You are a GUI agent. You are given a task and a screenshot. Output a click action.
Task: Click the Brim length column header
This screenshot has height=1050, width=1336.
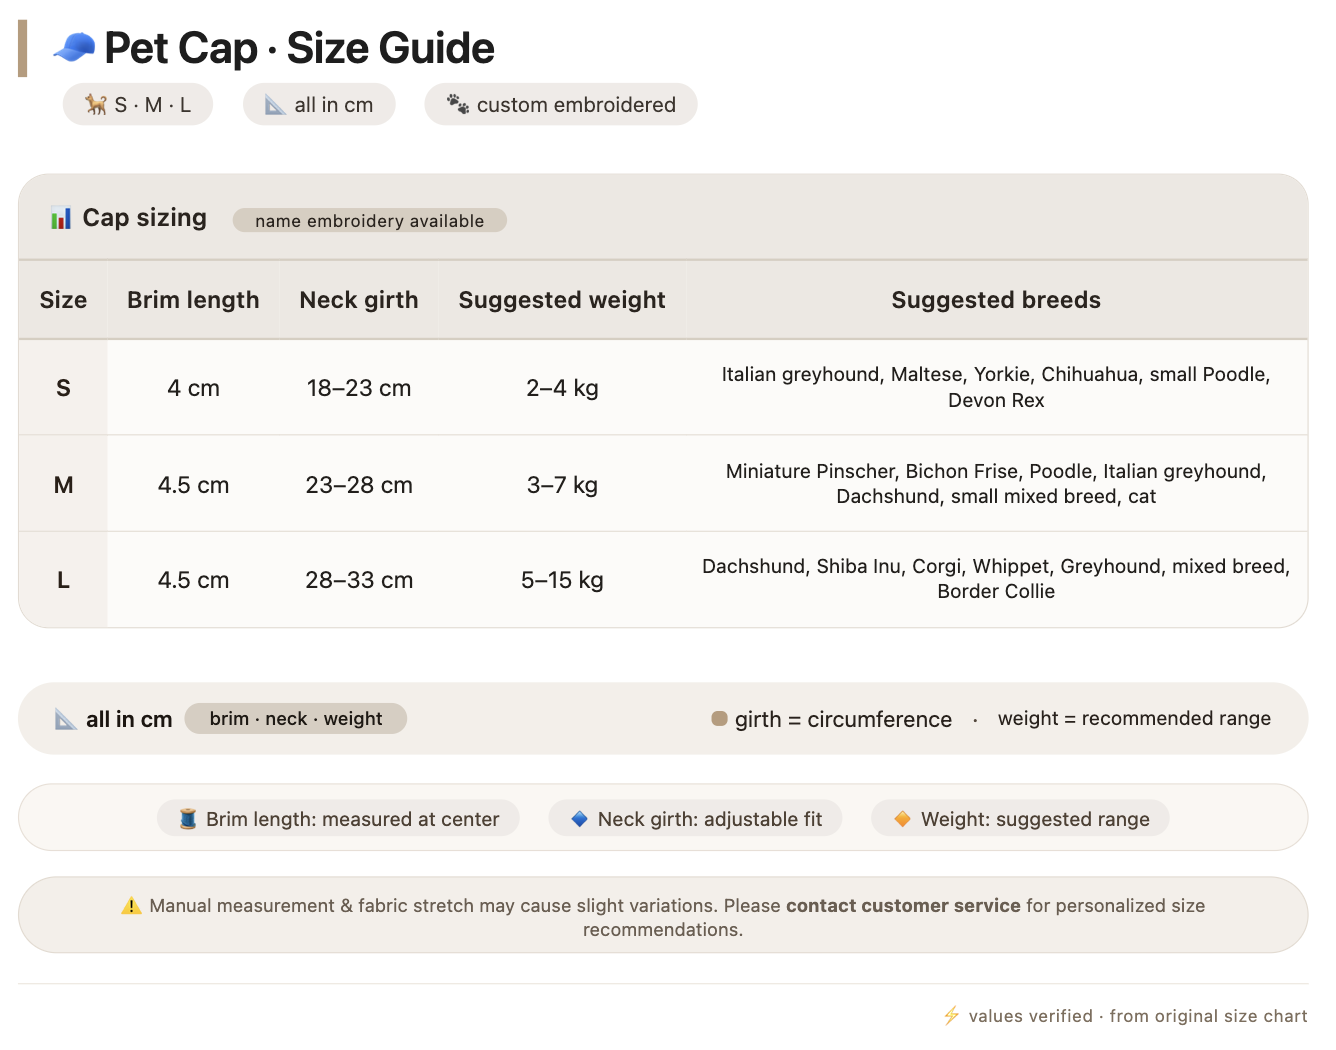[x=193, y=300]
